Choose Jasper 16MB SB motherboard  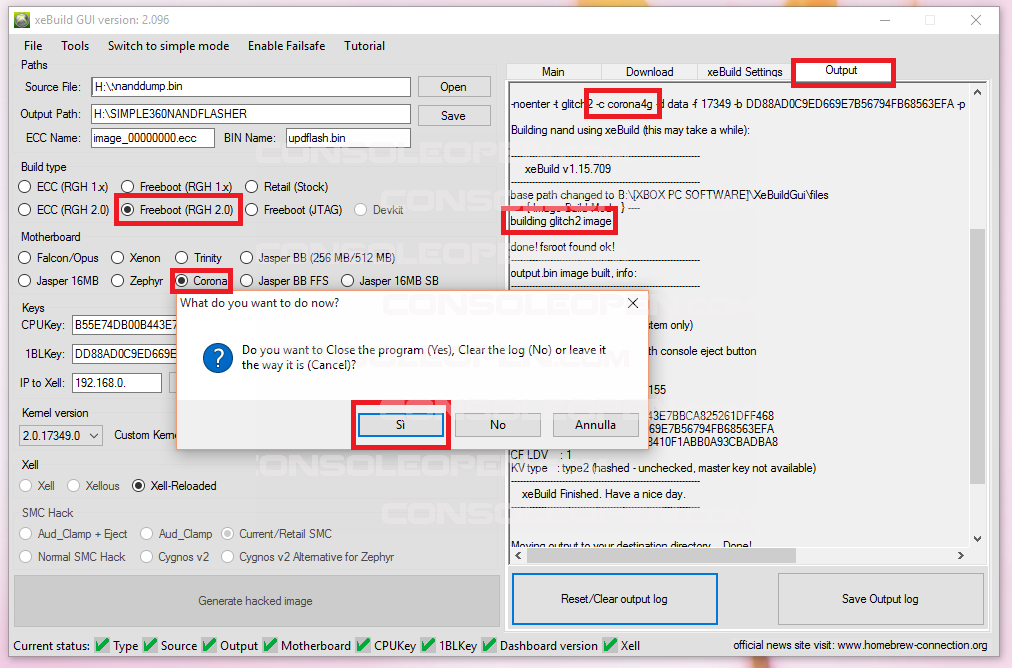click(x=347, y=281)
